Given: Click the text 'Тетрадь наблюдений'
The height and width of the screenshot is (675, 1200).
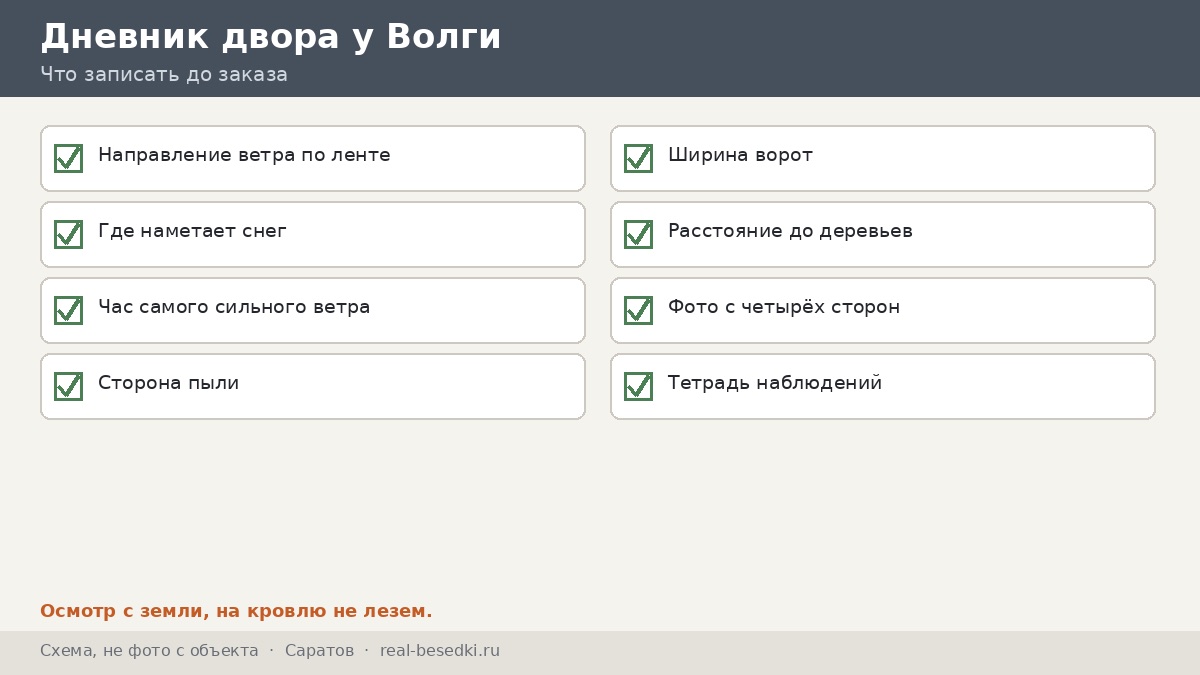Looking at the screenshot, I should [x=775, y=383].
